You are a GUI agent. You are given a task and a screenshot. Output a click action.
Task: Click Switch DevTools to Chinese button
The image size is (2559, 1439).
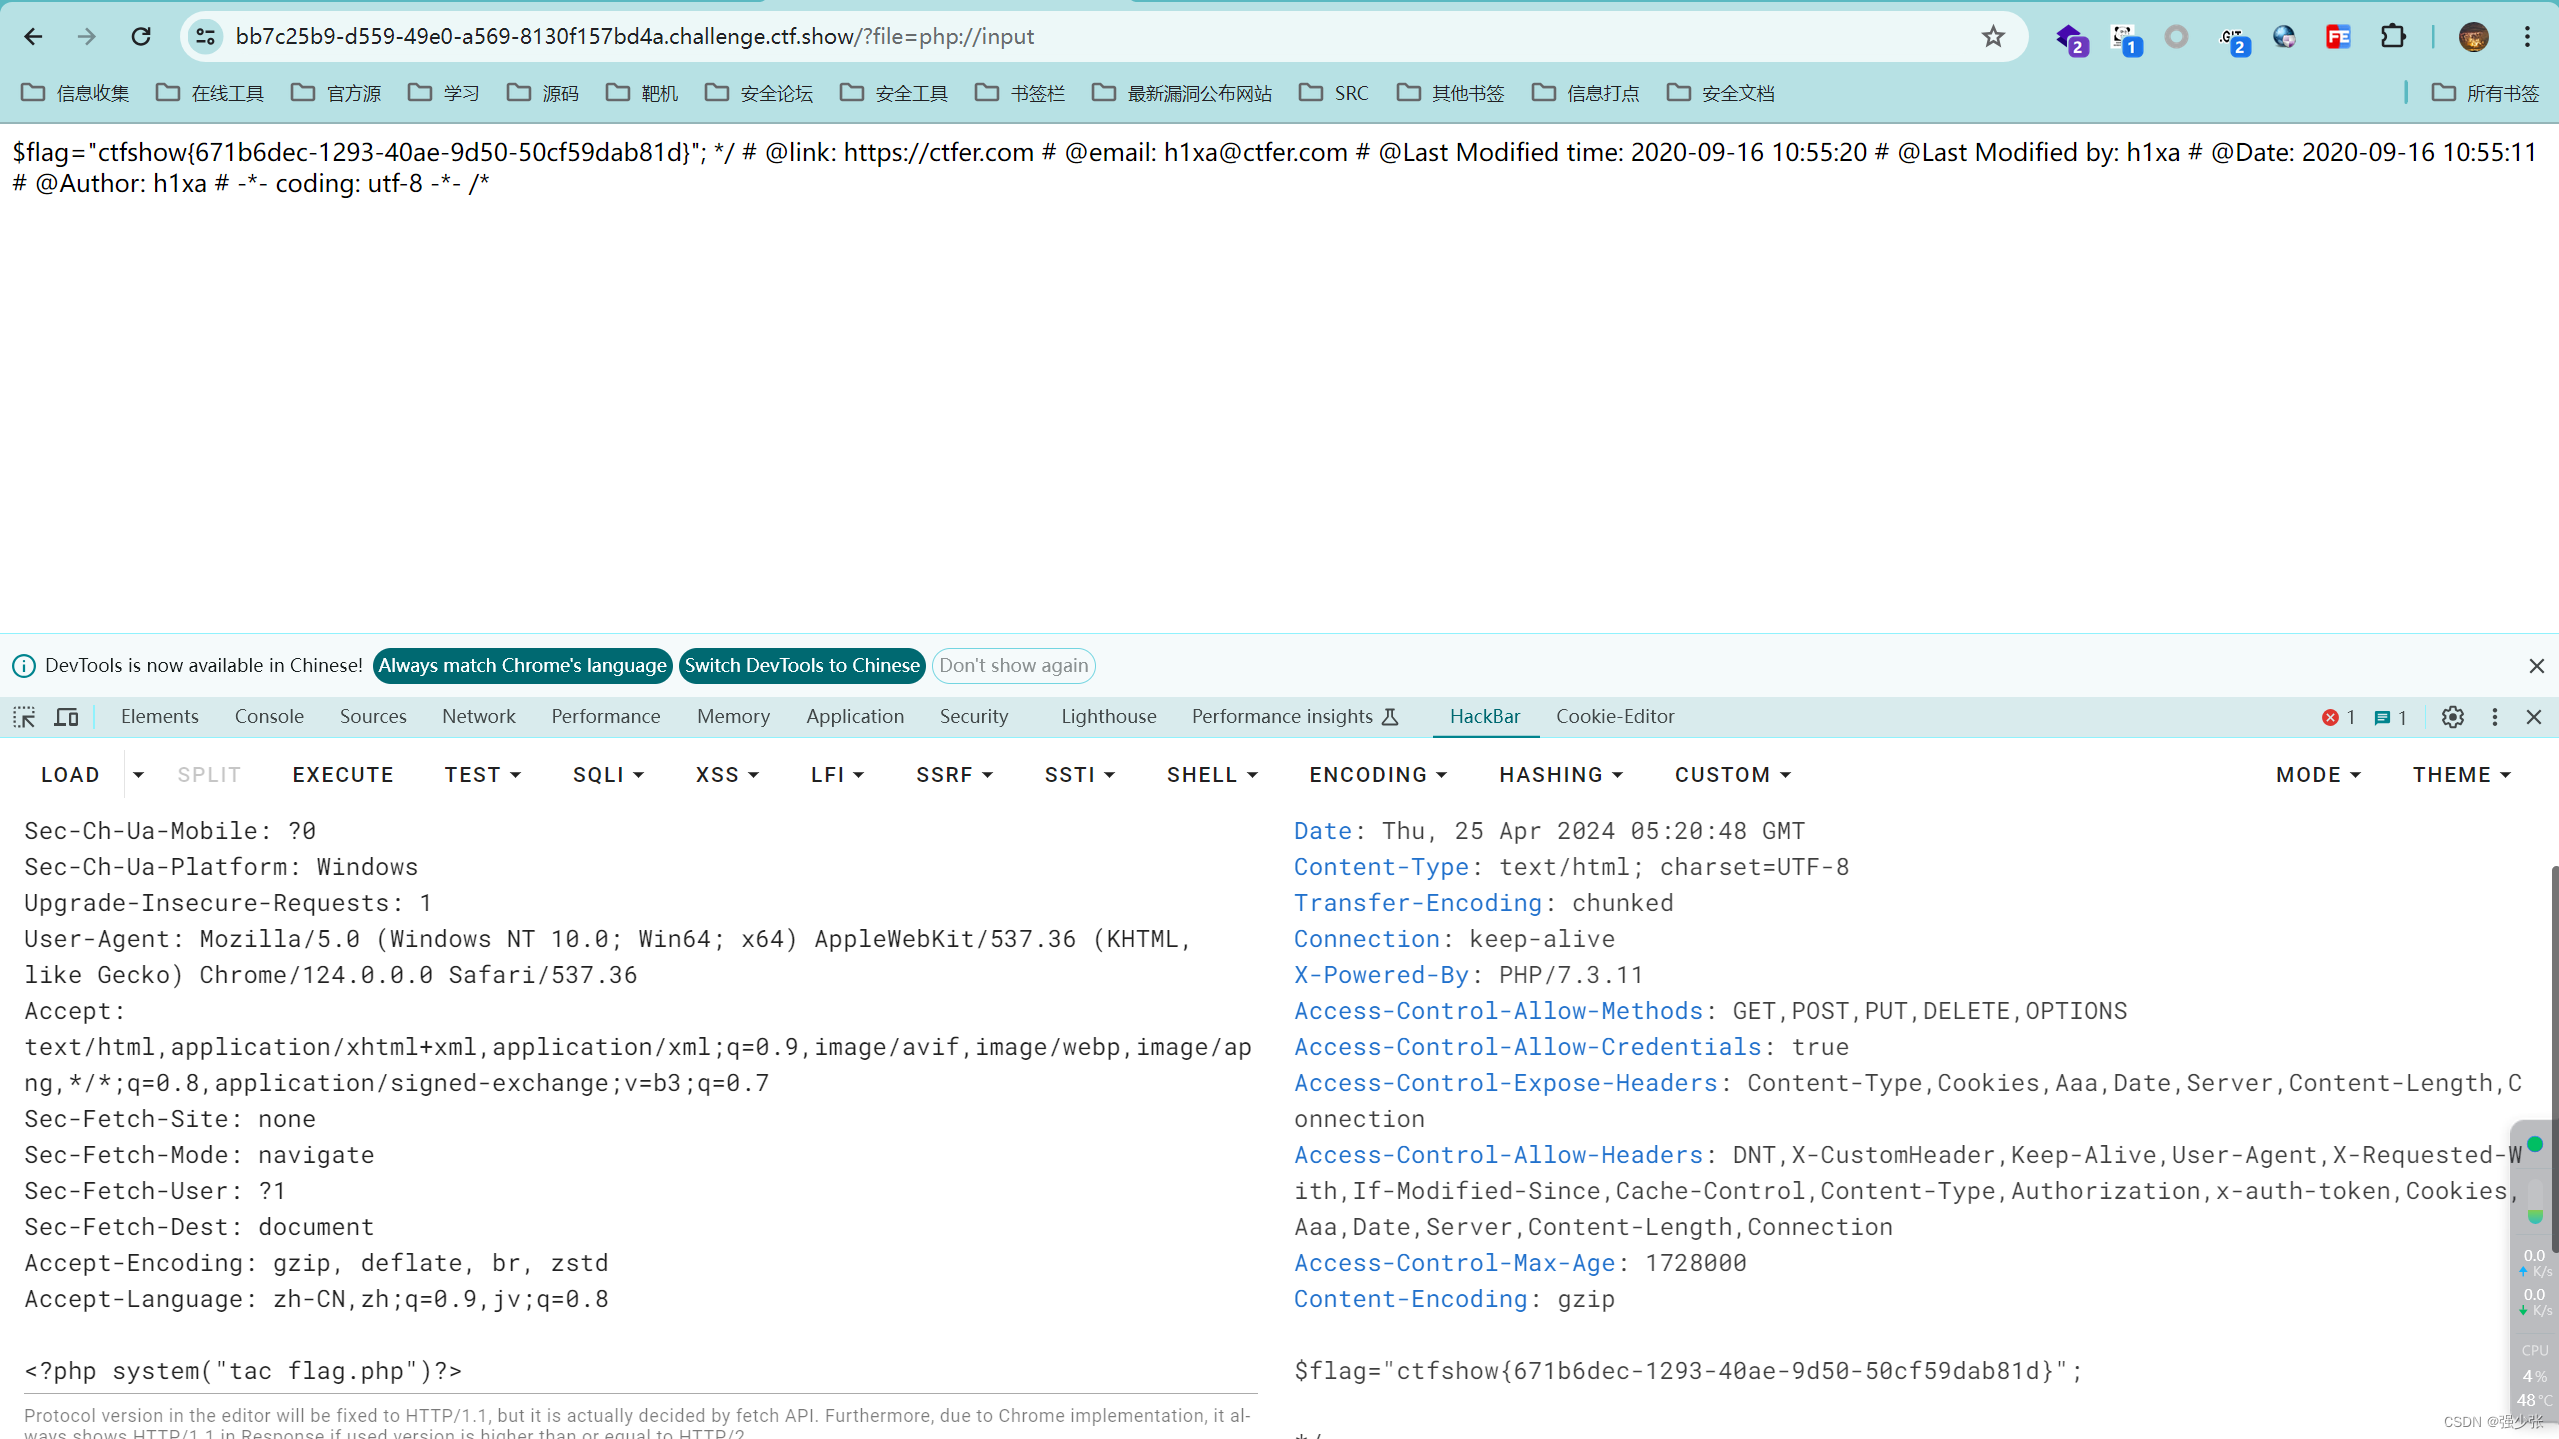tap(801, 666)
